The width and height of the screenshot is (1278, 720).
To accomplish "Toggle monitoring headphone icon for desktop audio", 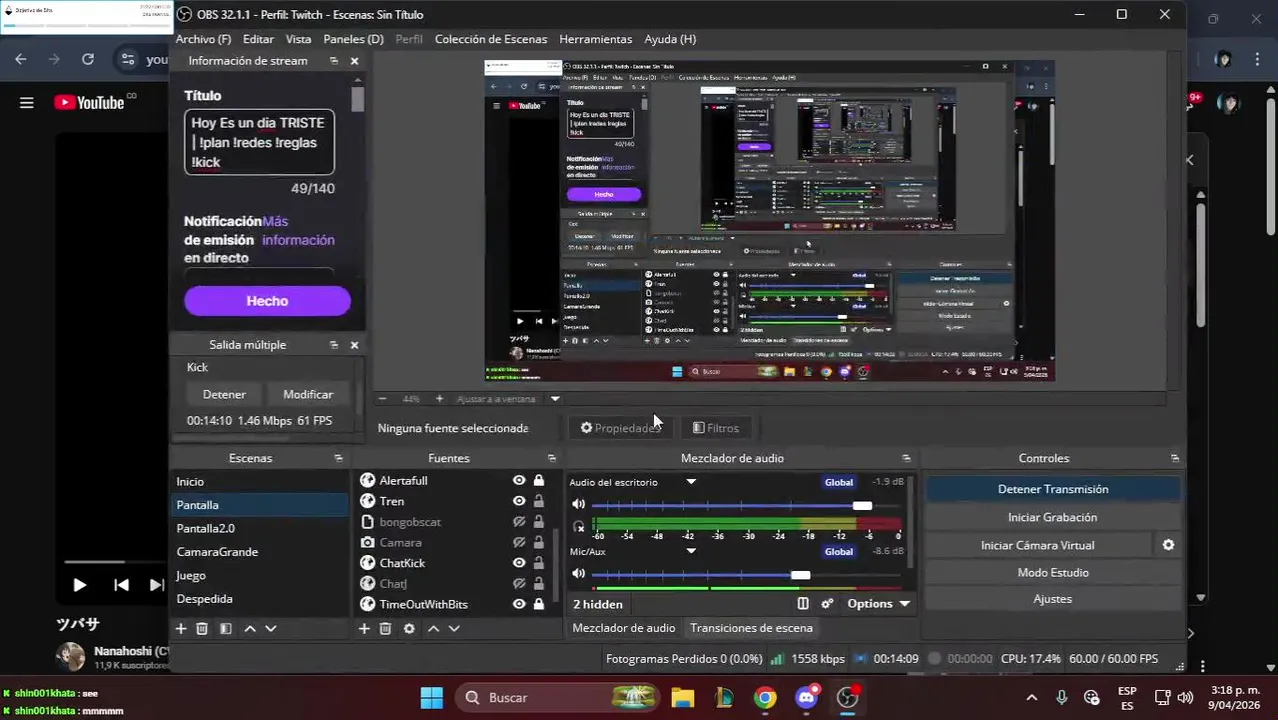I will [578, 526].
